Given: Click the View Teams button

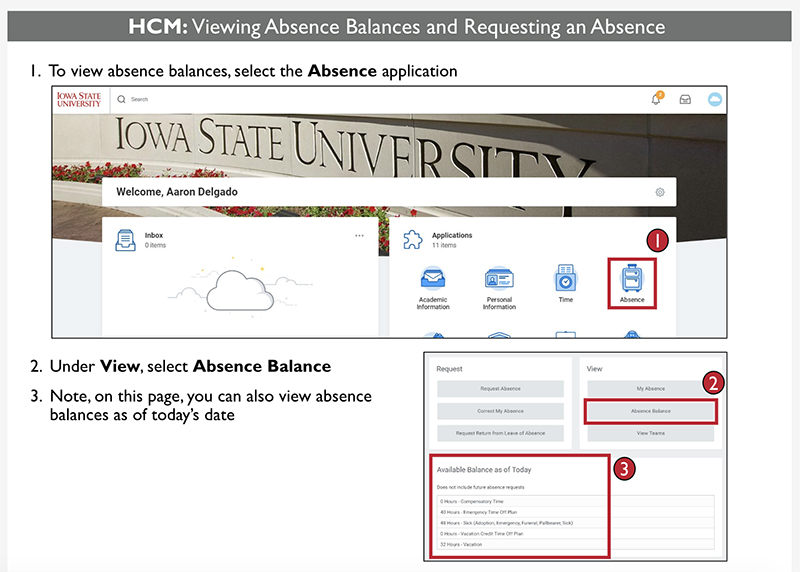Looking at the screenshot, I should tap(651, 433).
